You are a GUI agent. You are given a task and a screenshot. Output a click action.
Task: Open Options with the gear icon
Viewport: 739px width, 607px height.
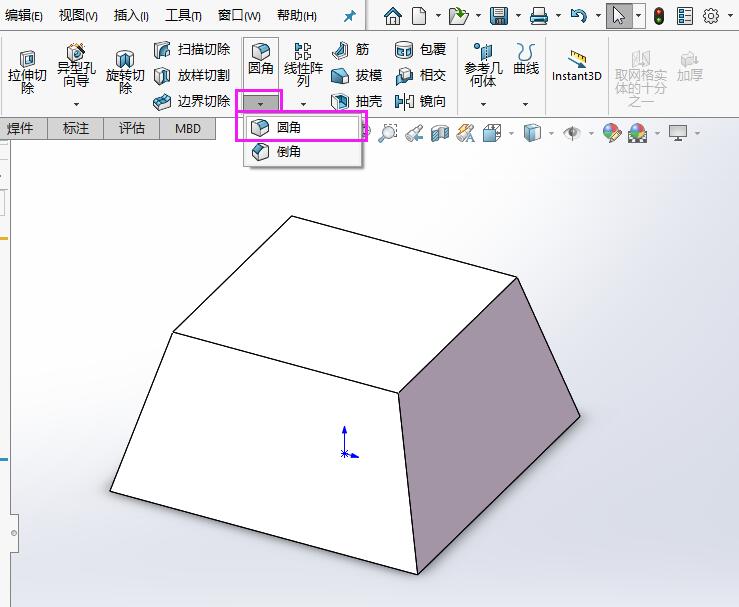click(x=711, y=16)
